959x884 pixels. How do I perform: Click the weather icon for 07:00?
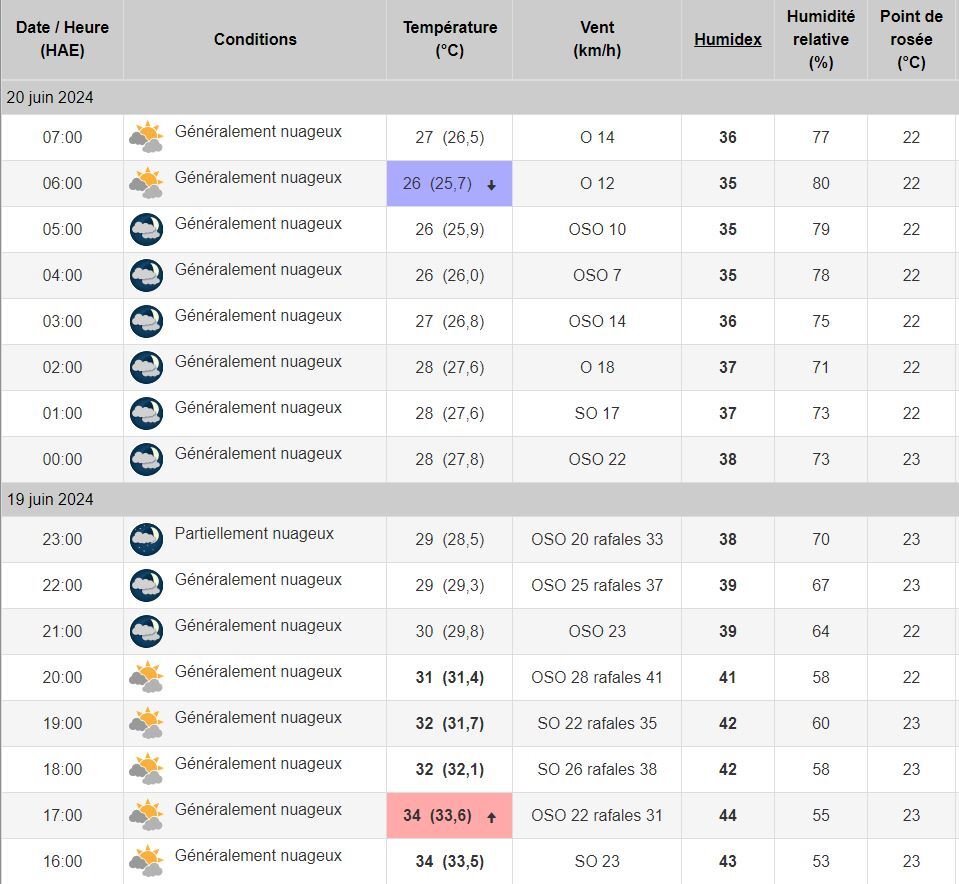coord(146,137)
